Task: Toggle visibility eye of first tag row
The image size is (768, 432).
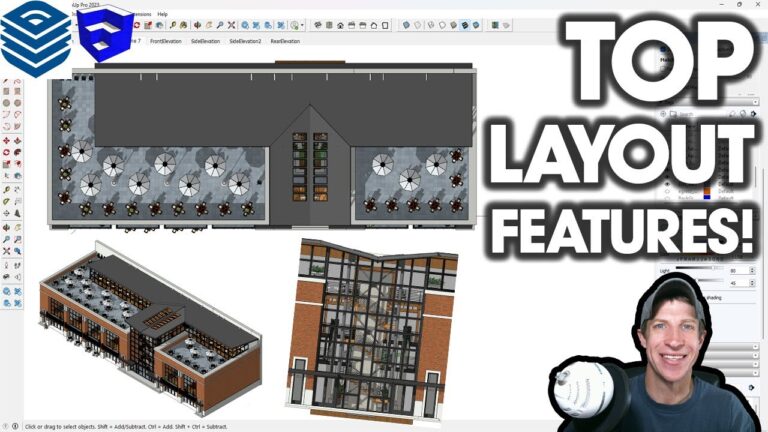Action: tap(668, 186)
